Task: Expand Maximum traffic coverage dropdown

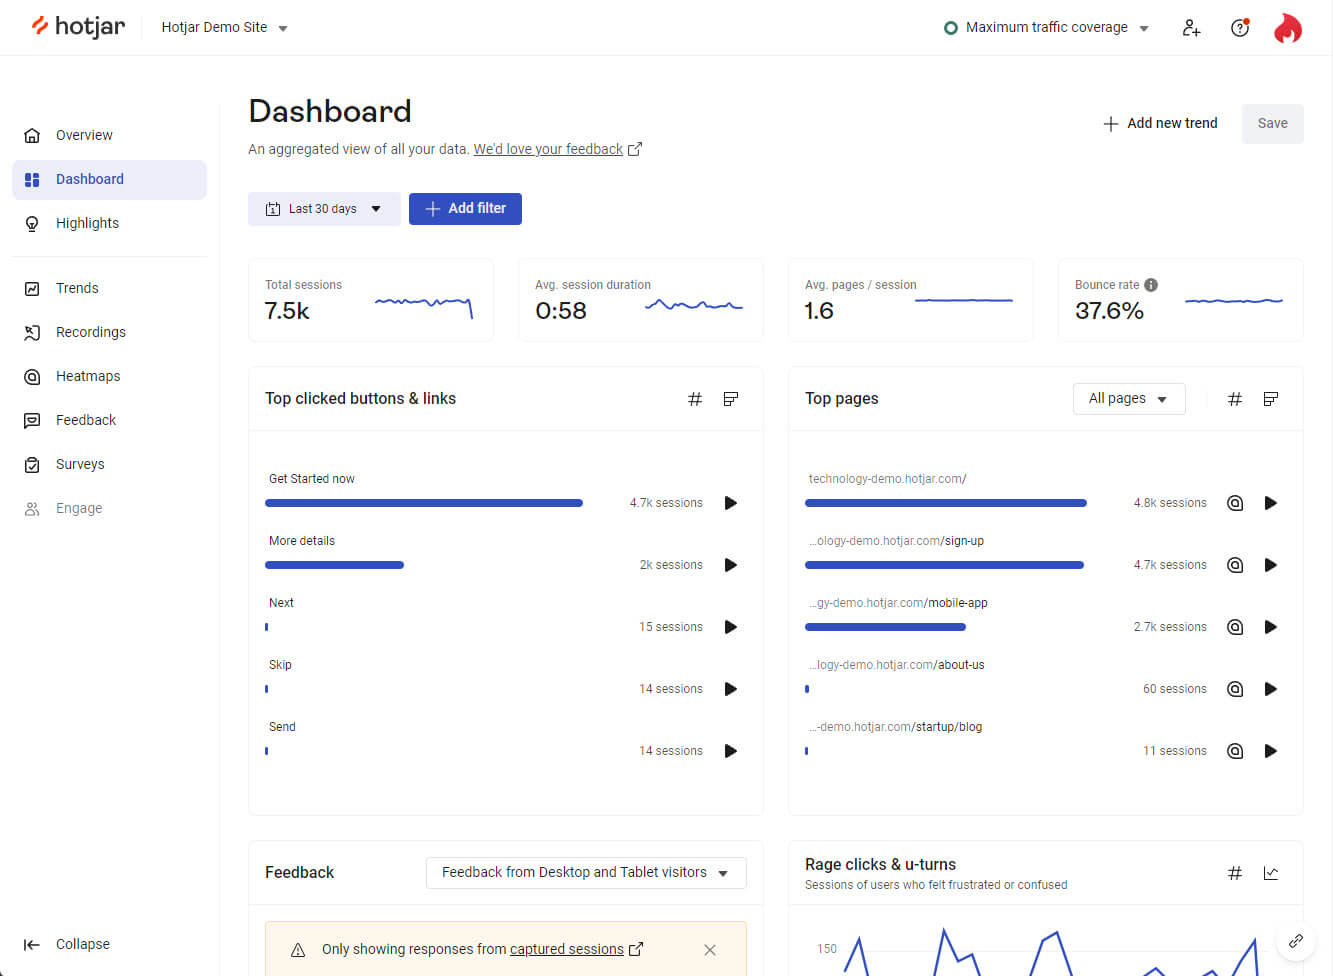Action: (x=1047, y=28)
